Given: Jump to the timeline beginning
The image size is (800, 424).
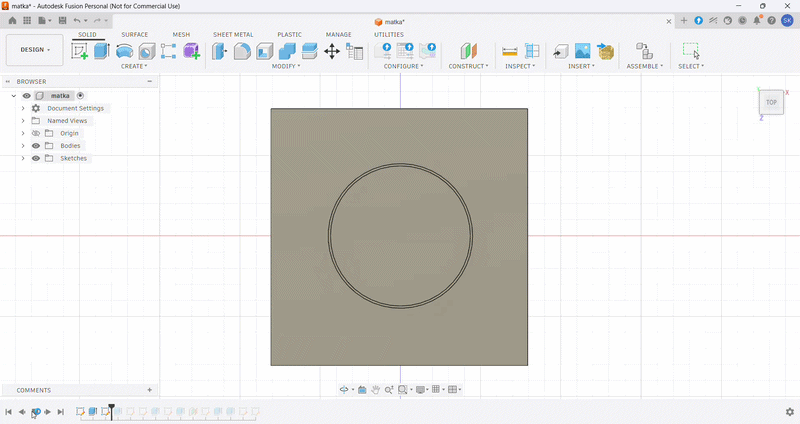Looking at the screenshot, I should [9, 412].
